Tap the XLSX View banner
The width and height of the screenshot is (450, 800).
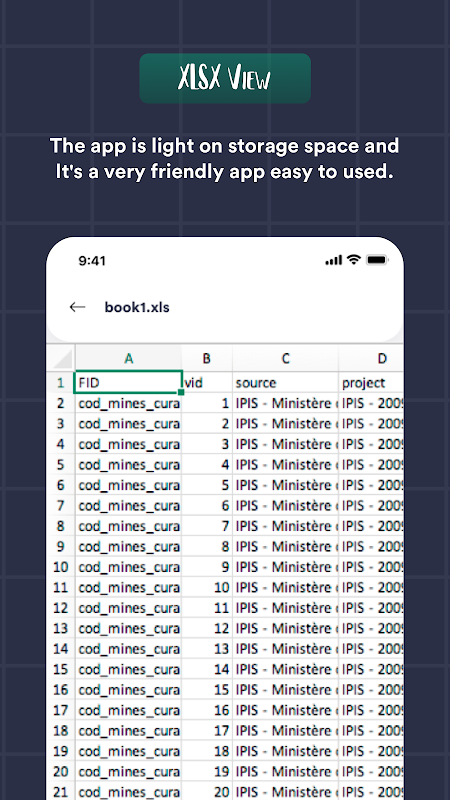point(225,79)
